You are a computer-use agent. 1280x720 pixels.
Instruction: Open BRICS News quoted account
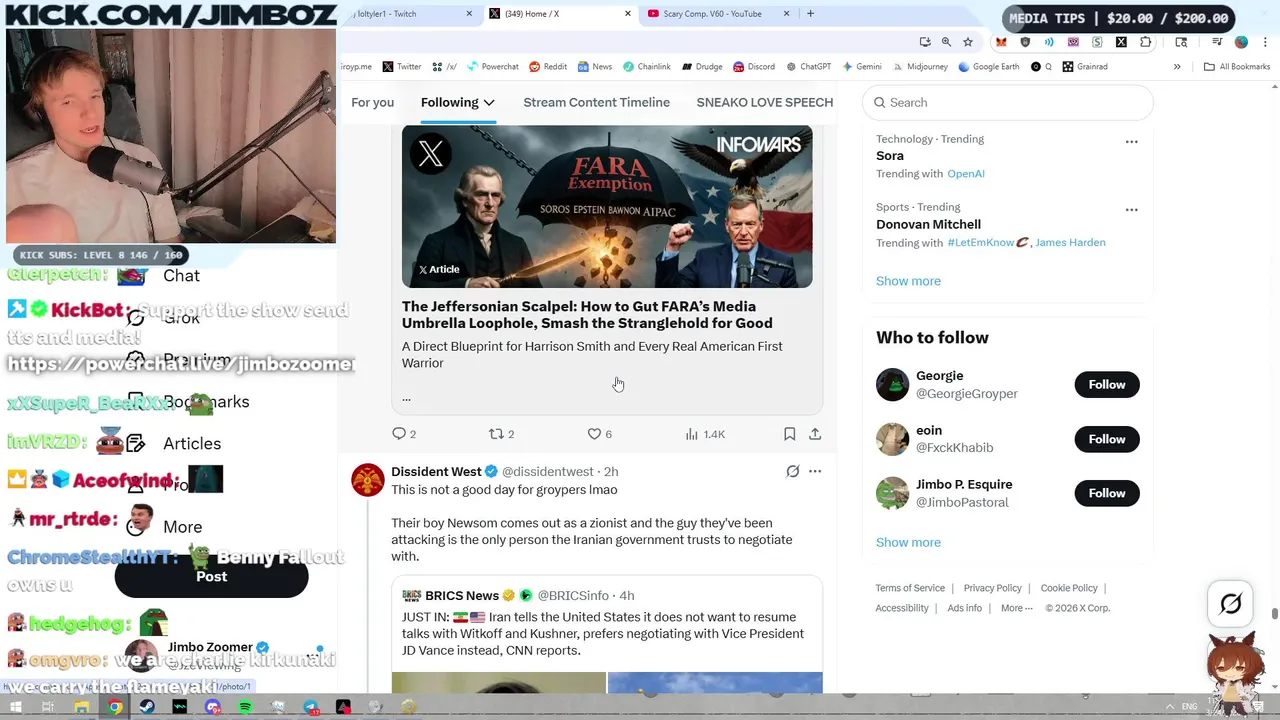(x=461, y=596)
